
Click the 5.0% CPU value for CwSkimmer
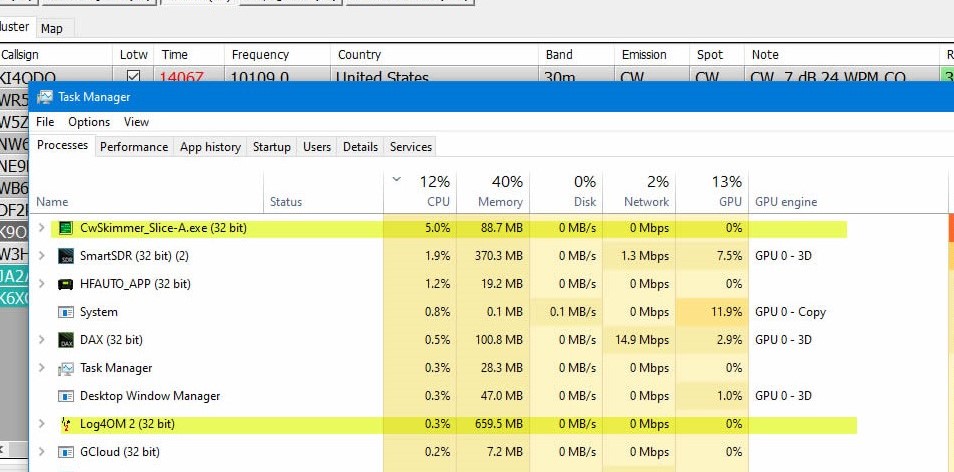click(x=437, y=228)
